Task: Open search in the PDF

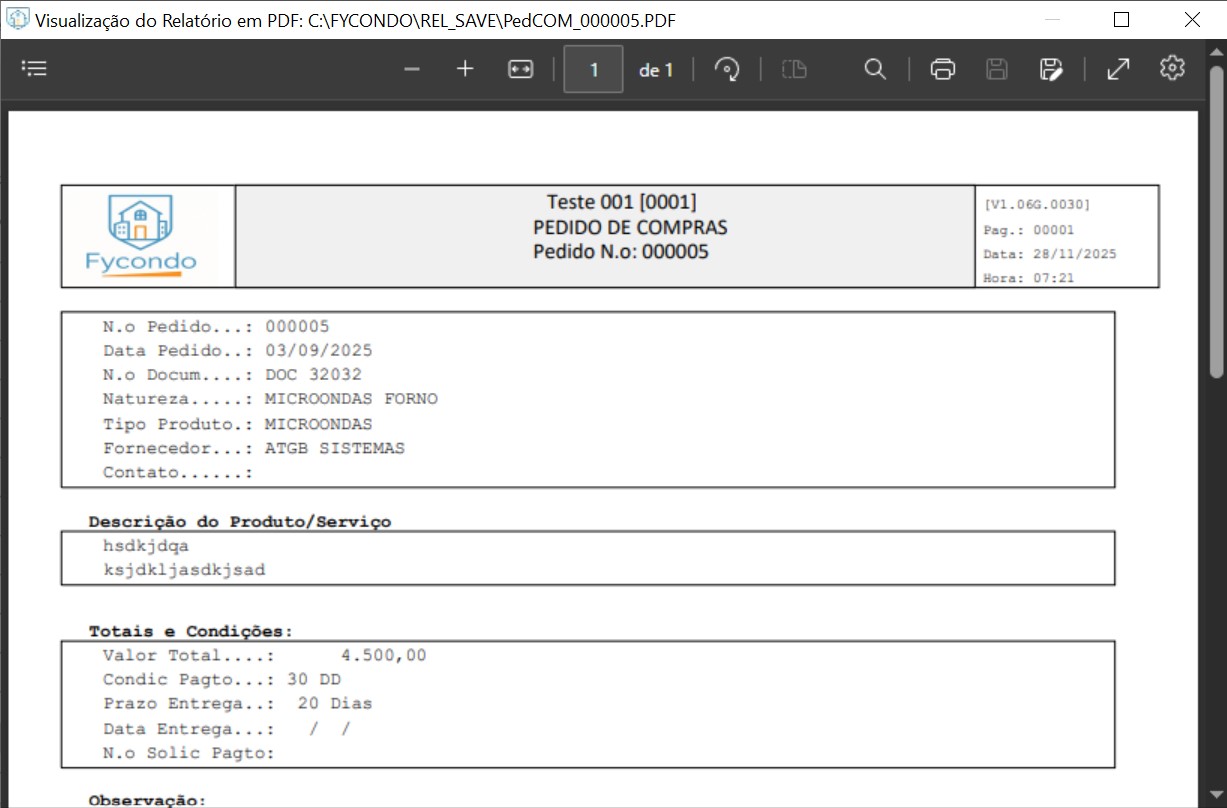Action: [875, 69]
